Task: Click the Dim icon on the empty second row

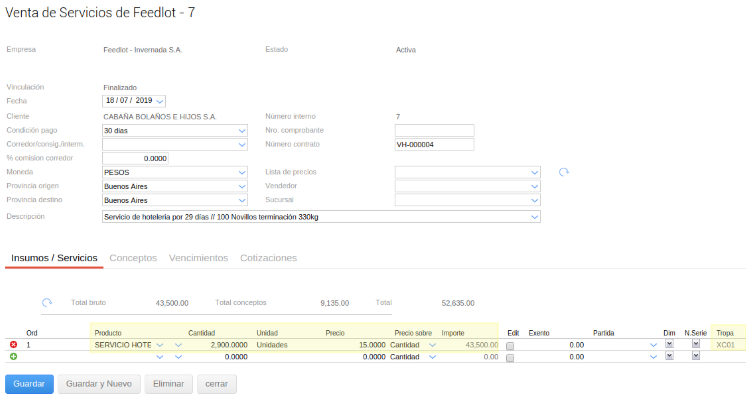Action: tap(669, 356)
